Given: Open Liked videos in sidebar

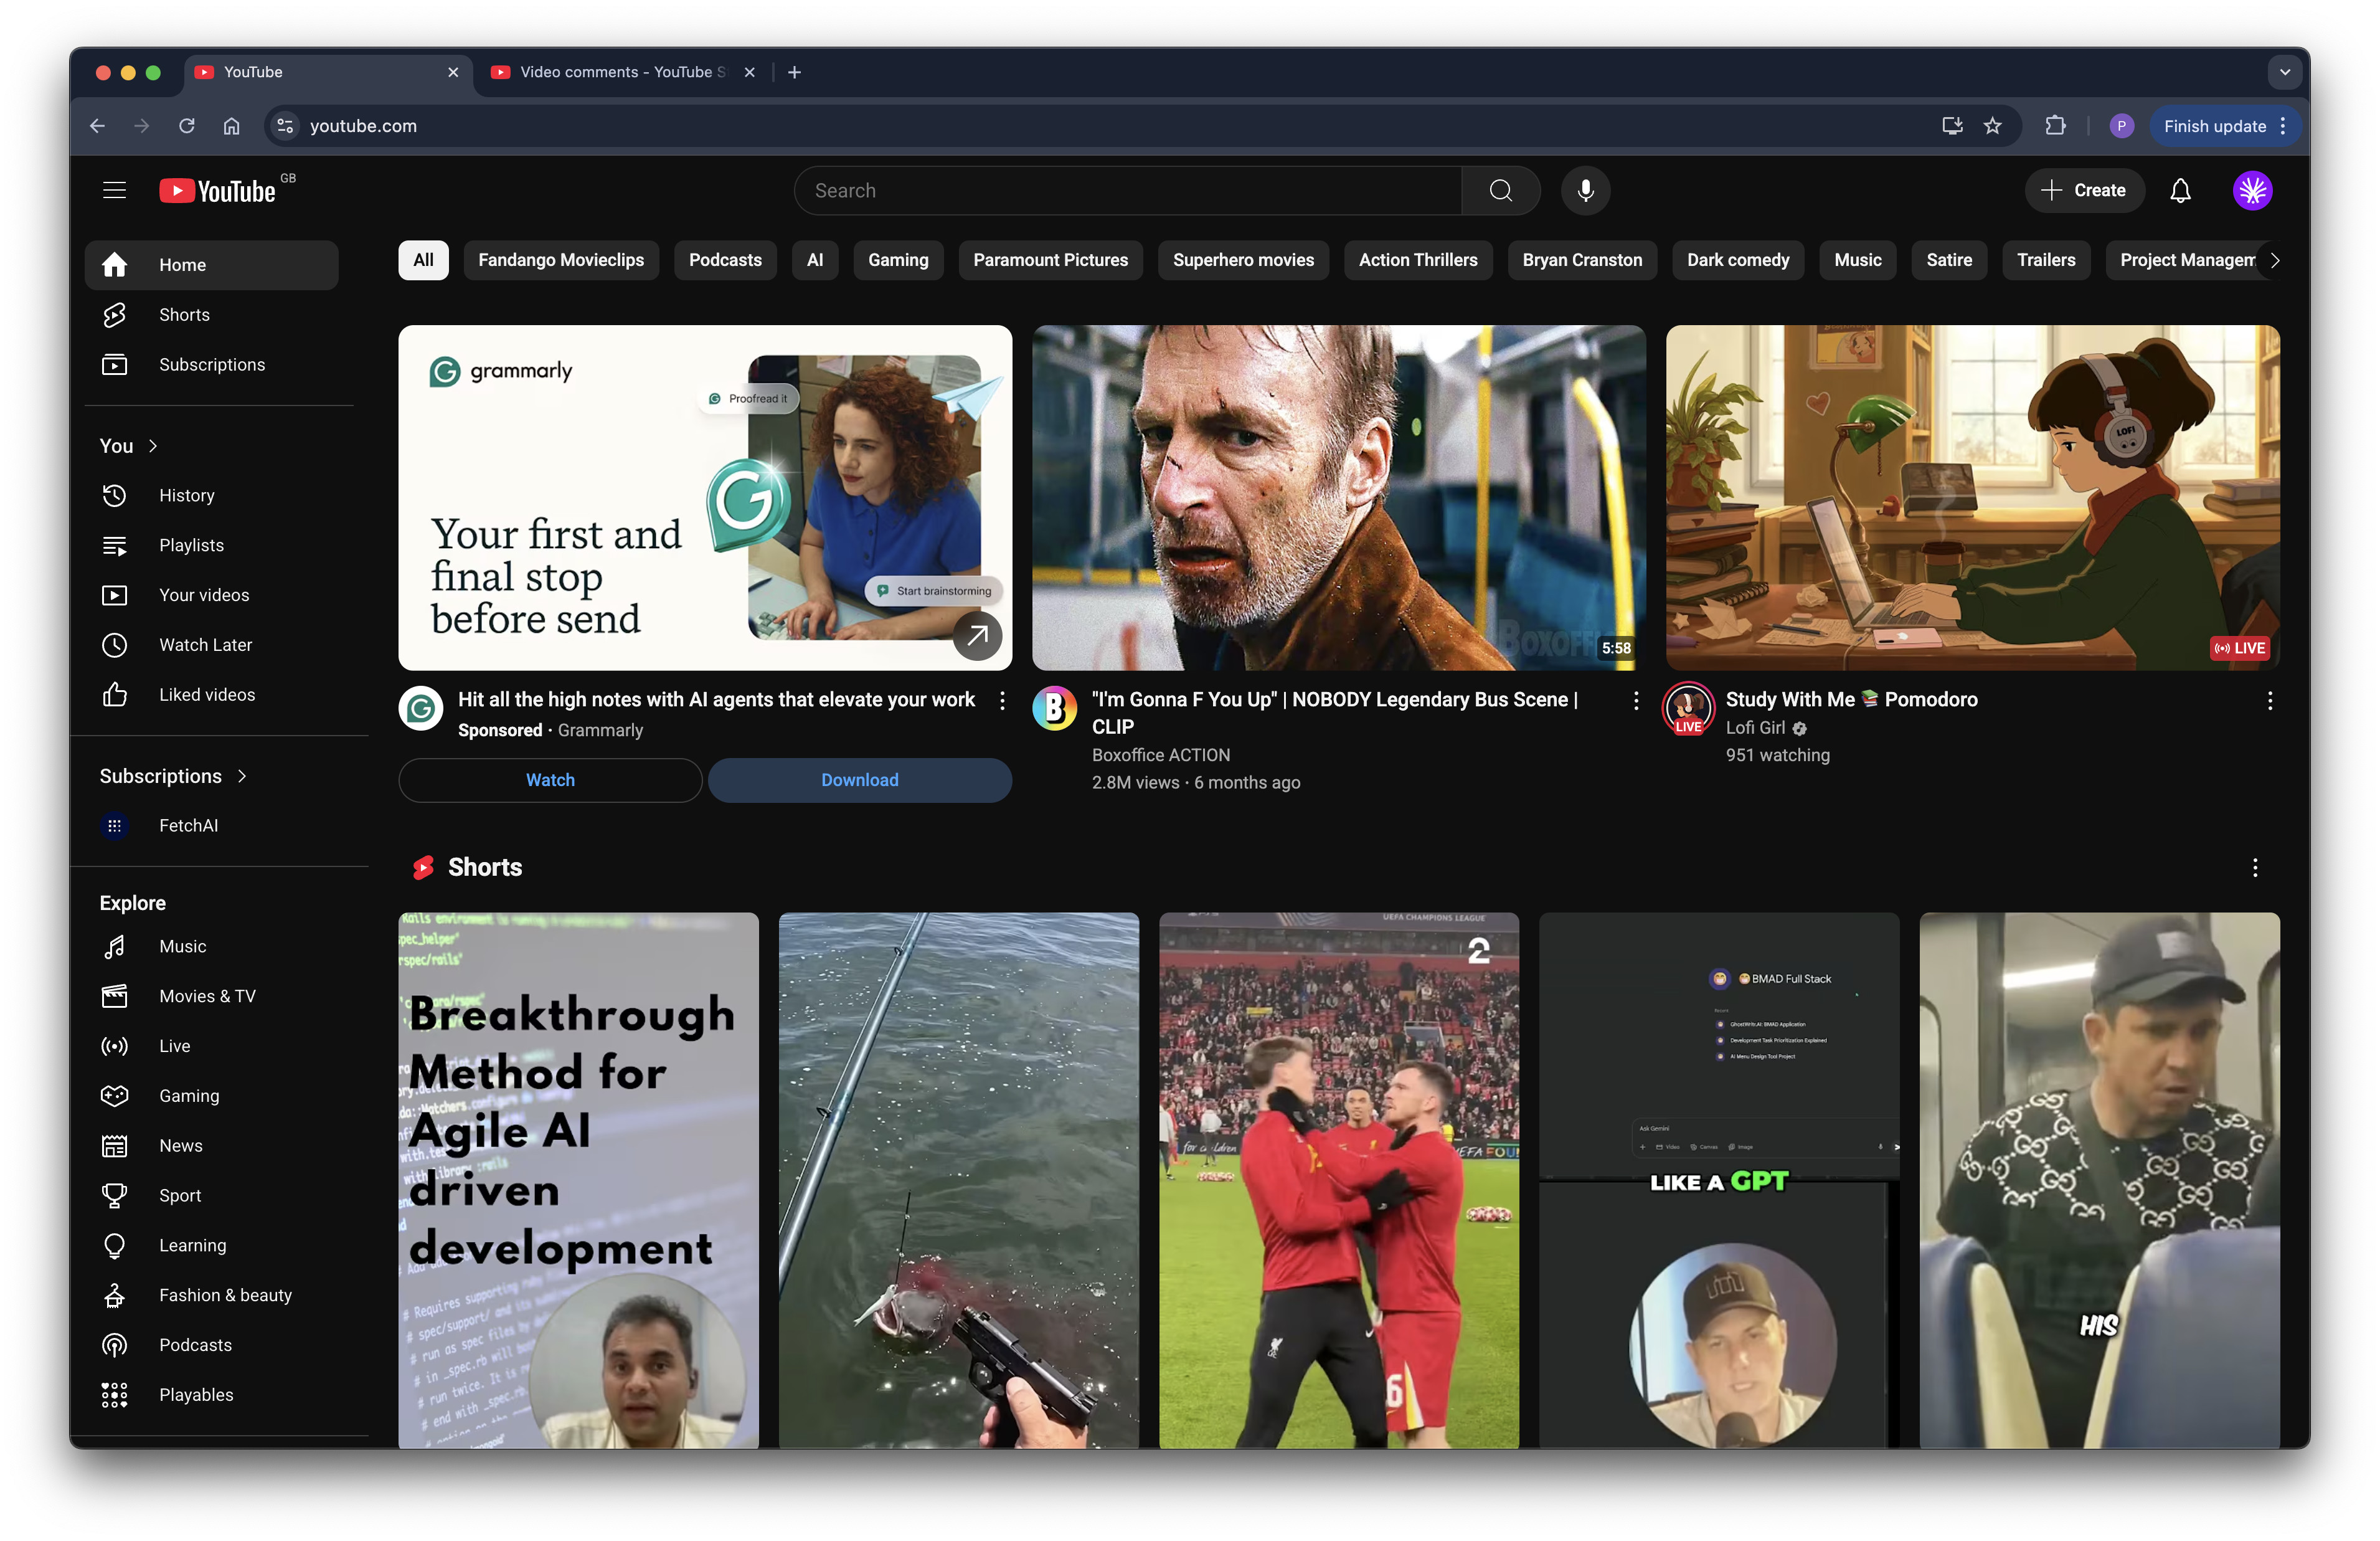Looking at the screenshot, I should coord(206,695).
